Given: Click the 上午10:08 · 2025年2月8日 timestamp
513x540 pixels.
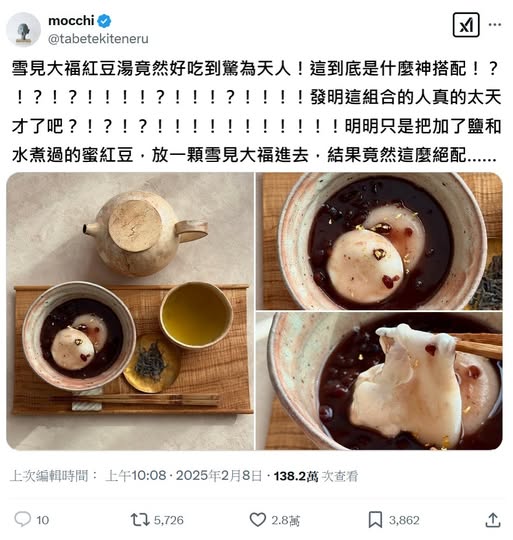Looking at the screenshot, I should (x=184, y=476).
